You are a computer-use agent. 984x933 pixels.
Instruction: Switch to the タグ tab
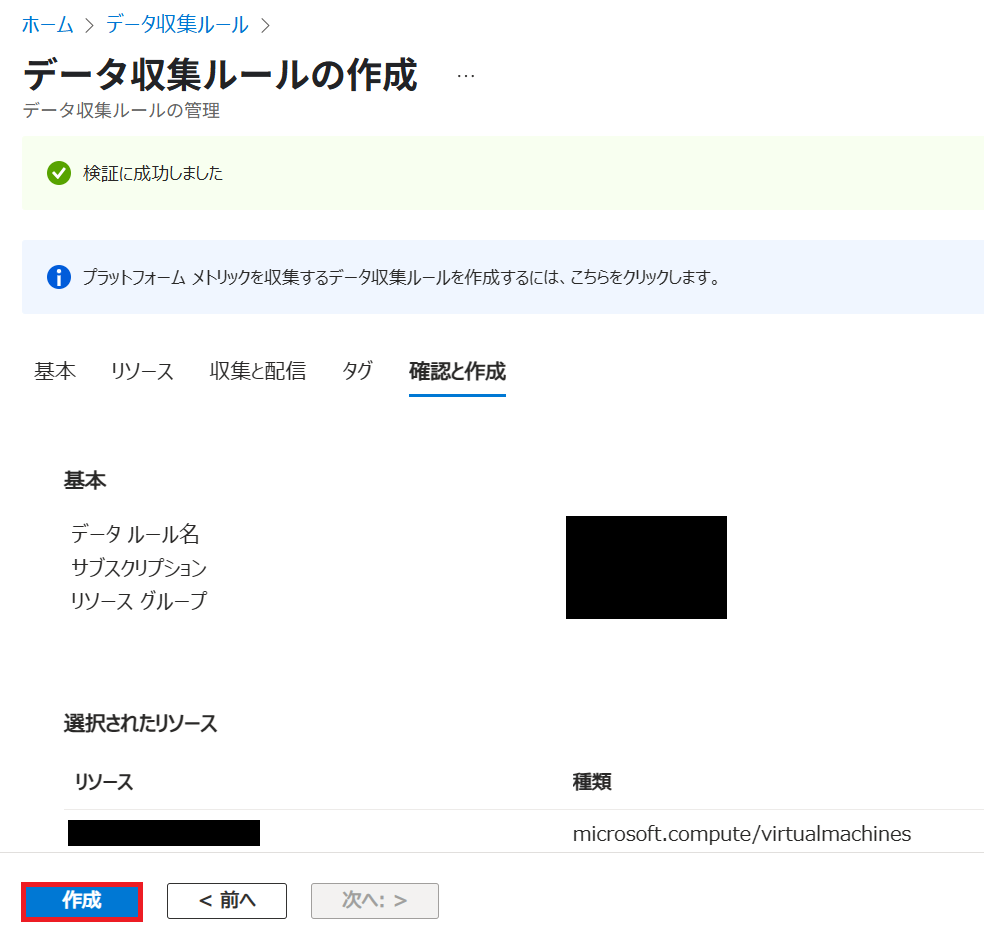coord(357,371)
